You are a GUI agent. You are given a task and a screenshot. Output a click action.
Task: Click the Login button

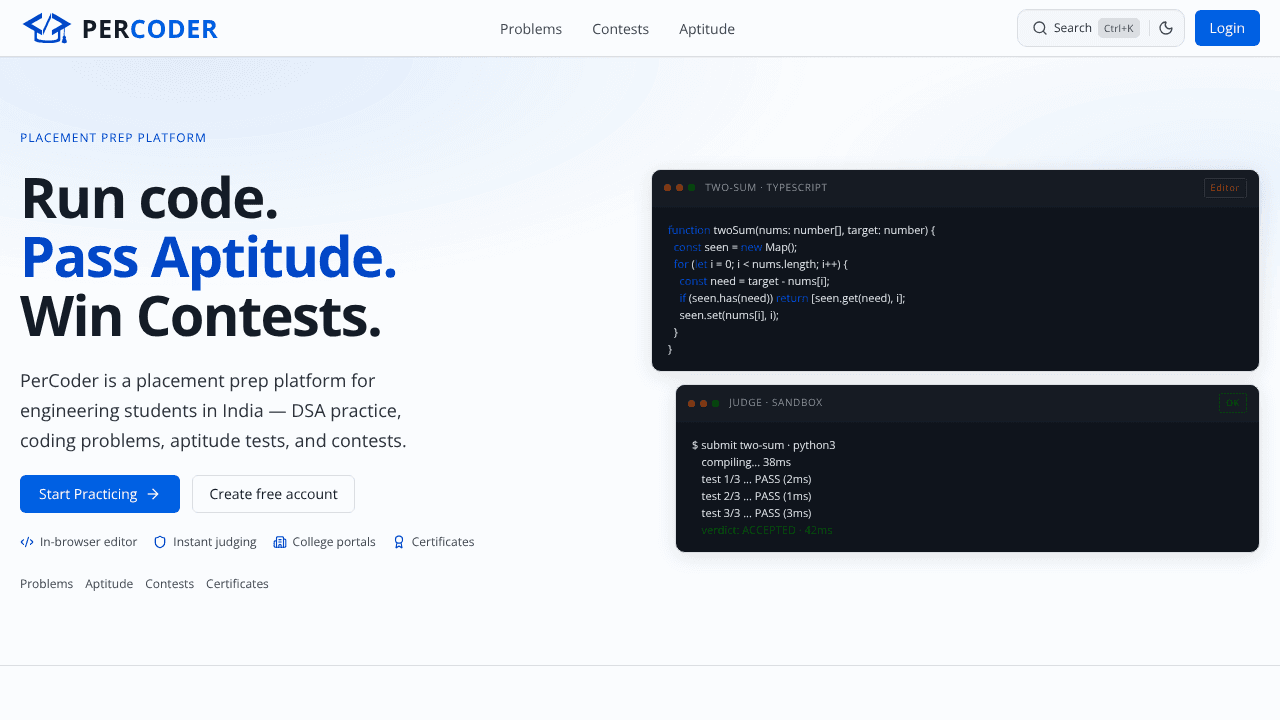coord(1227,28)
